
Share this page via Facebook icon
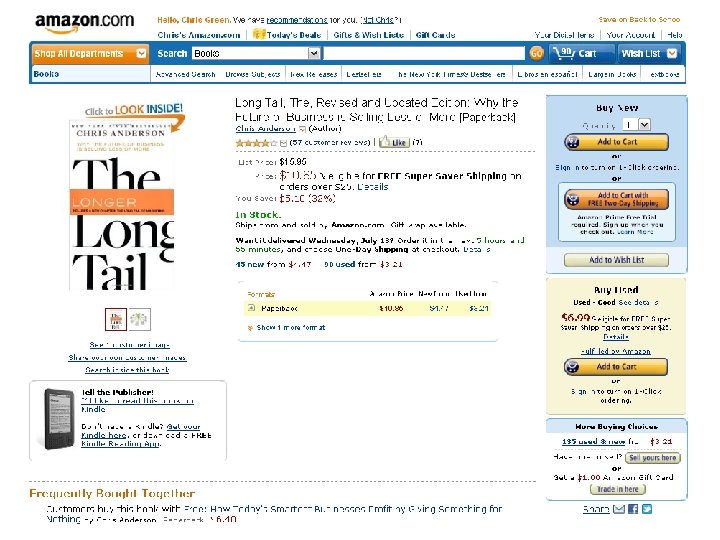click(x=633, y=509)
